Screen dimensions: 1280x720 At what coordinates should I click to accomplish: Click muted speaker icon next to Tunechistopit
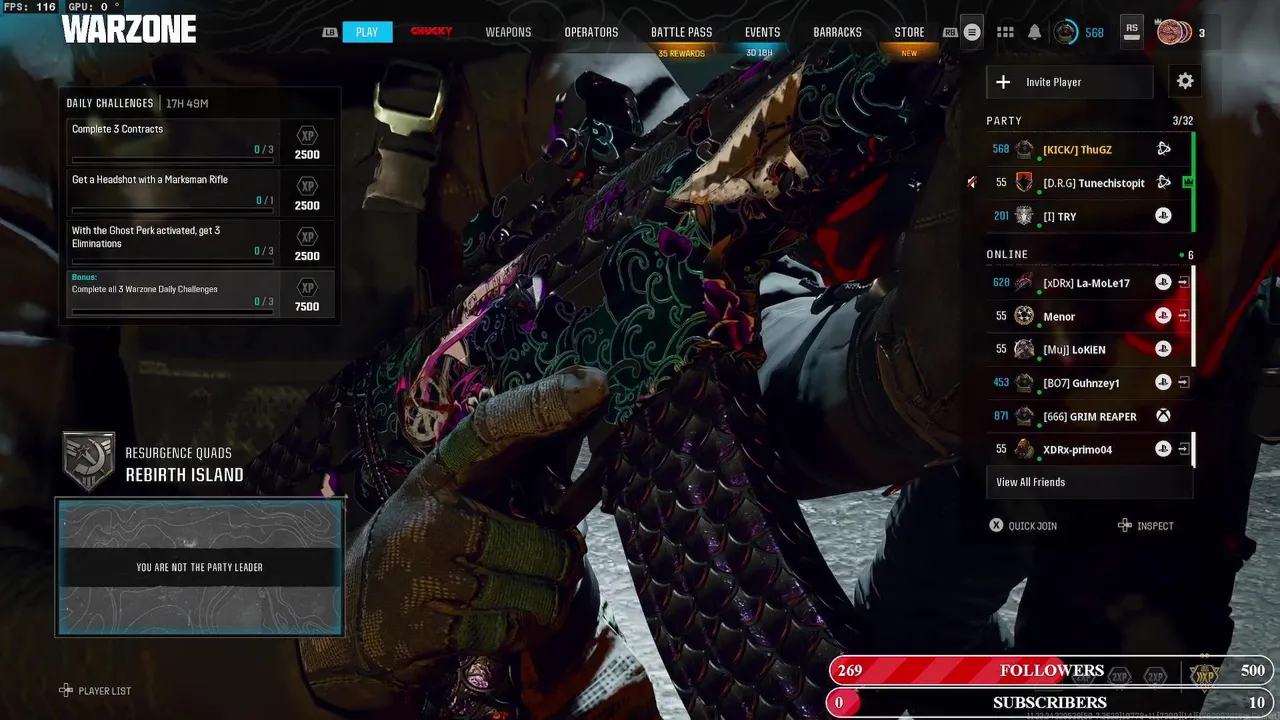tap(971, 182)
